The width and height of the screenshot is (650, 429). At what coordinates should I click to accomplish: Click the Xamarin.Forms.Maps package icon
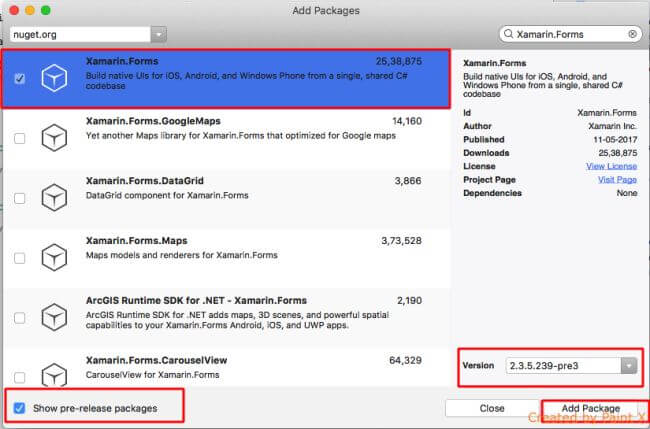point(54,257)
